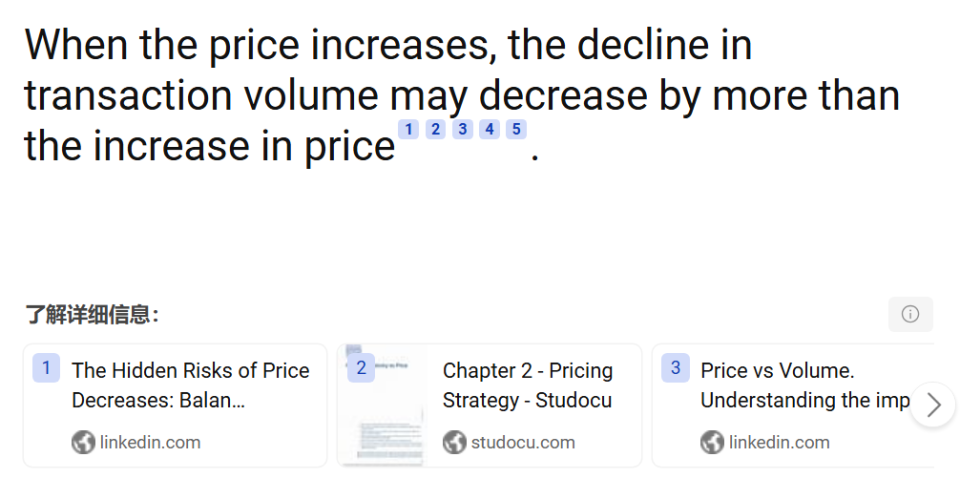Click globe icon of first linkedin.com source
The width and height of the screenshot is (960, 478).
click(84, 442)
